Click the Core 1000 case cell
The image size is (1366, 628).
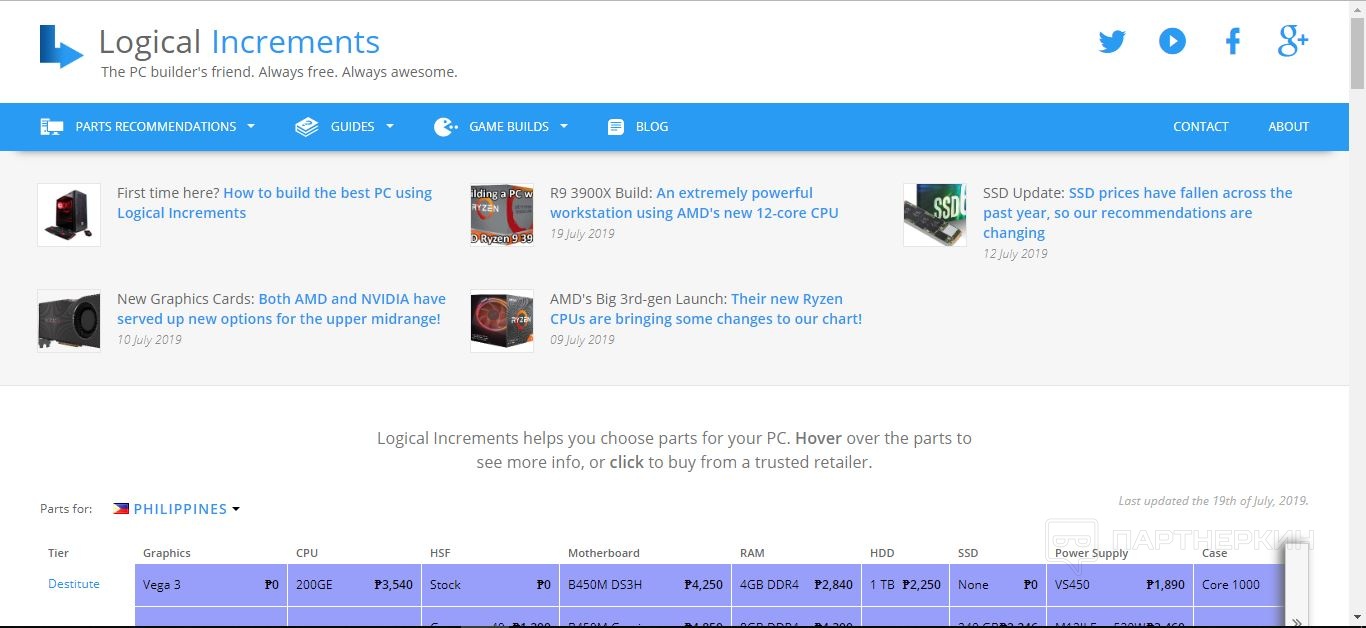click(x=1239, y=585)
